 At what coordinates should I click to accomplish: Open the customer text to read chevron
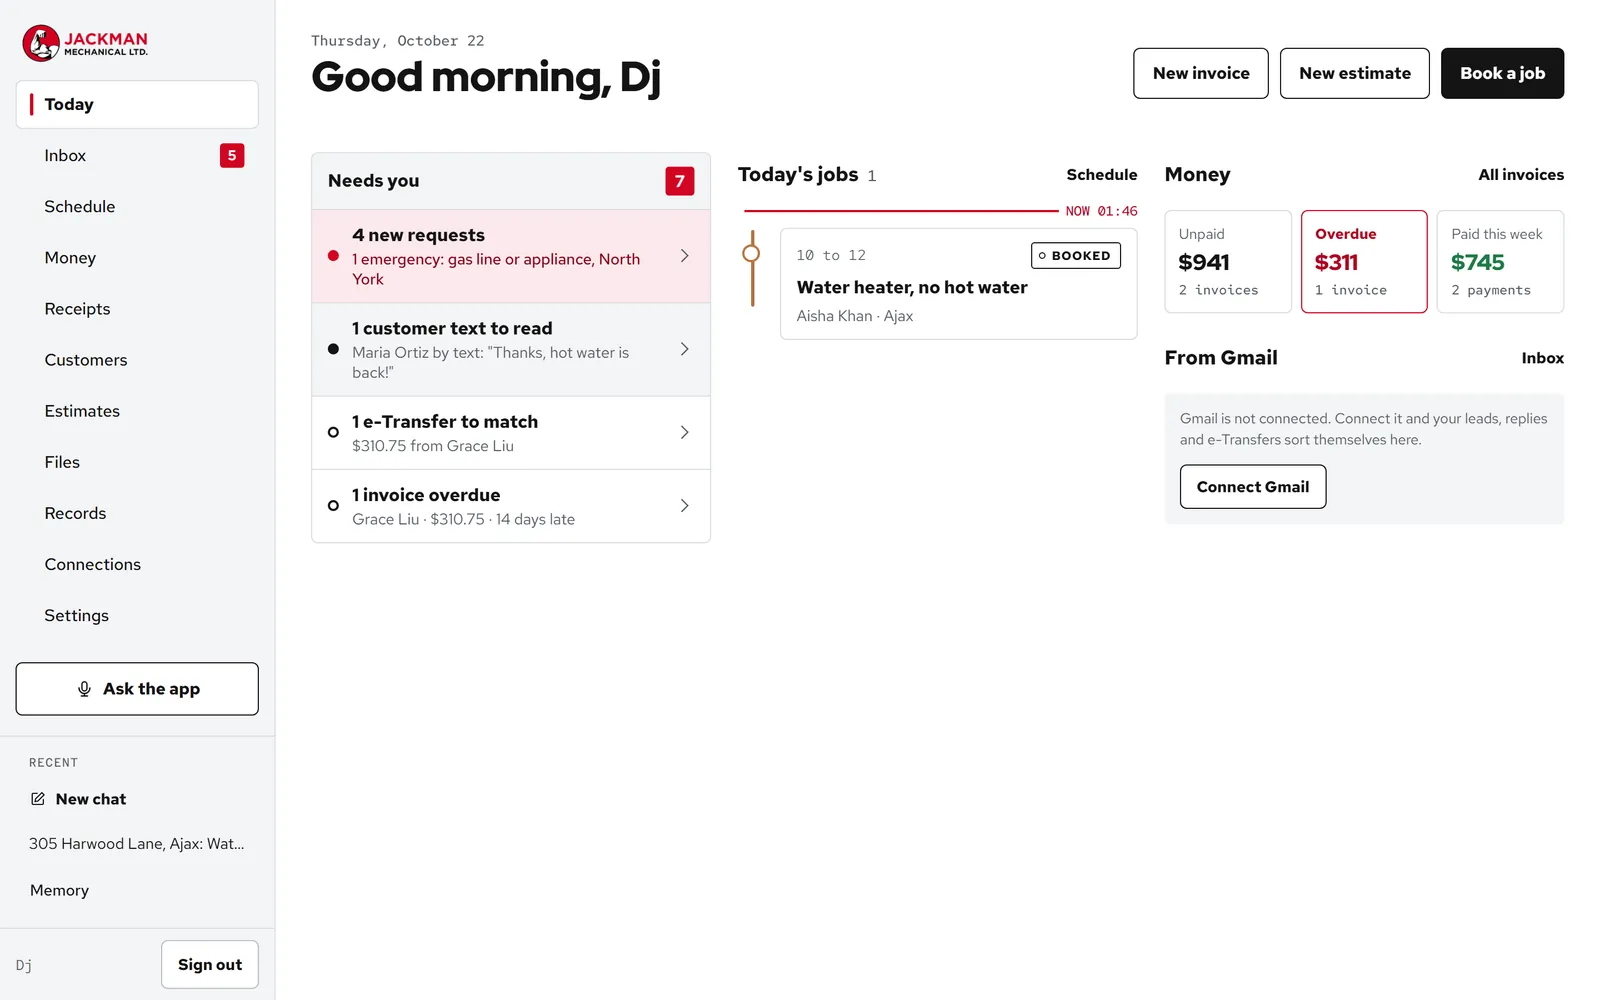coord(685,349)
